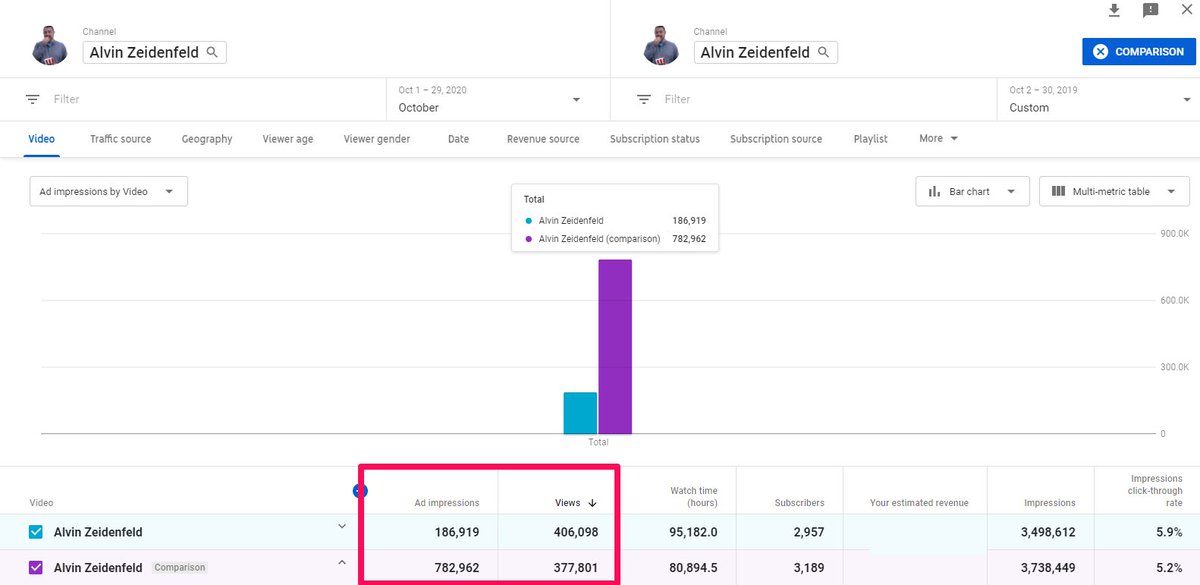Click the search magnifier in comparison Channel field
The height and width of the screenshot is (585, 1200).
click(824, 51)
